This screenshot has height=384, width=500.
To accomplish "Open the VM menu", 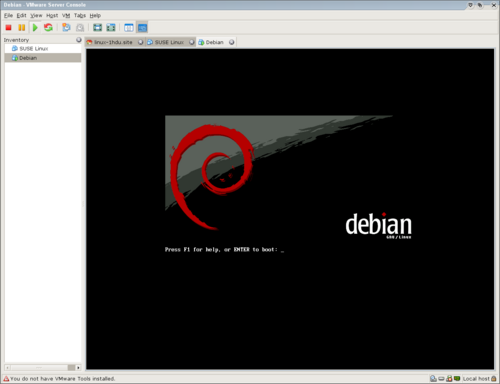I will 66,15.
